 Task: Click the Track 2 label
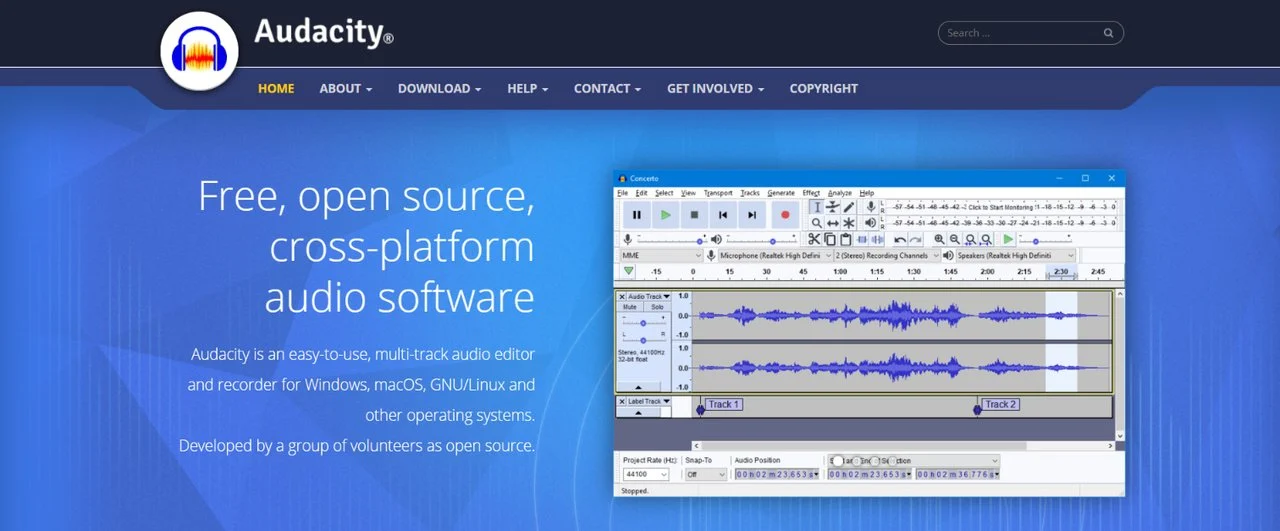1001,404
